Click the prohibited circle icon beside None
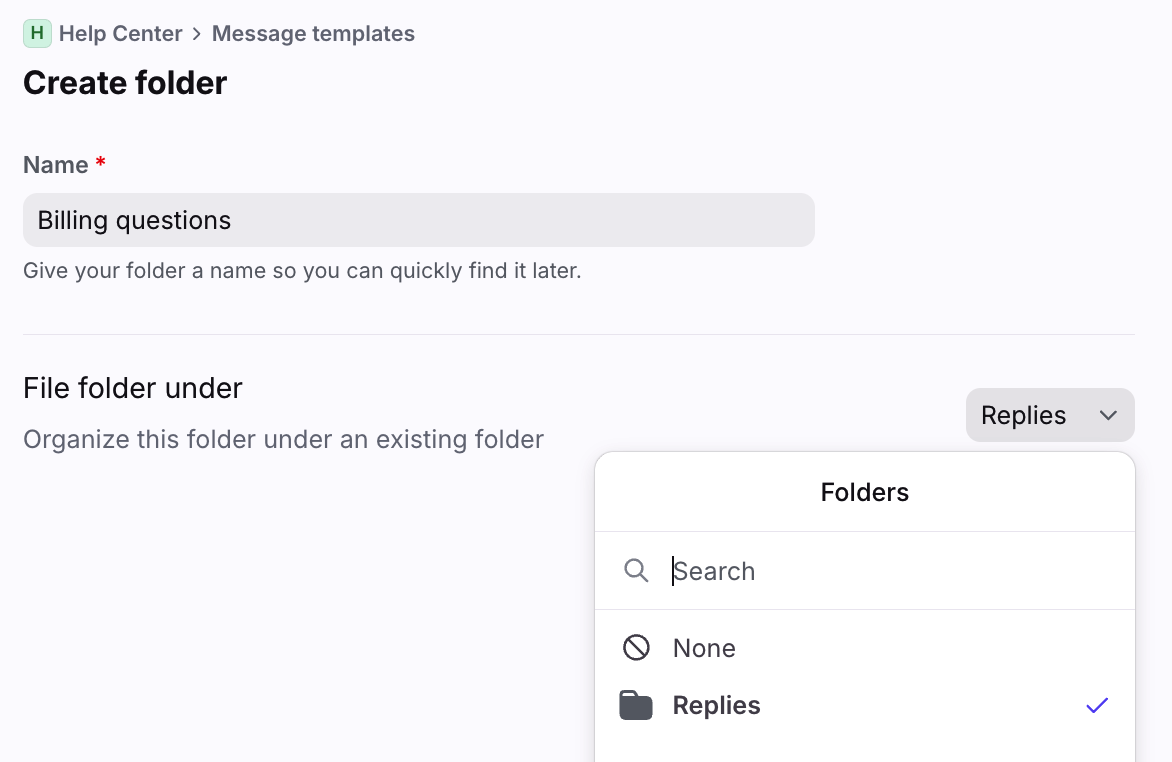This screenshot has width=1172, height=762. point(636,648)
